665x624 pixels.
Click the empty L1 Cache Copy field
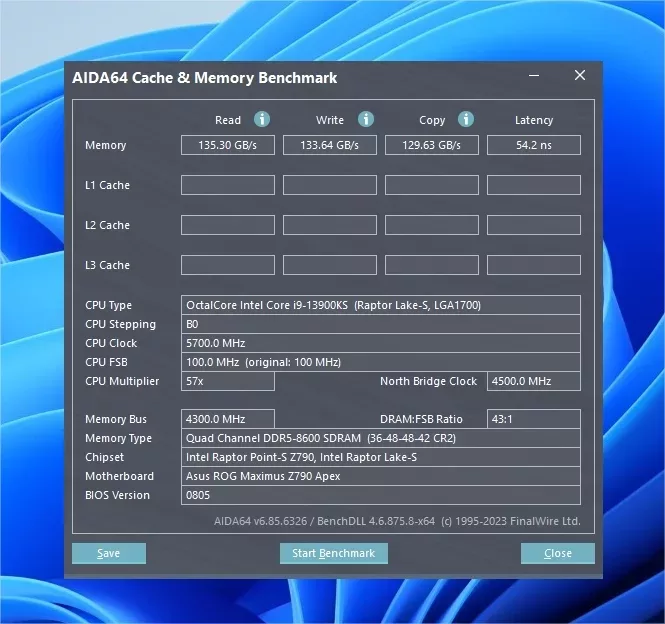click(x=432, y=185)
